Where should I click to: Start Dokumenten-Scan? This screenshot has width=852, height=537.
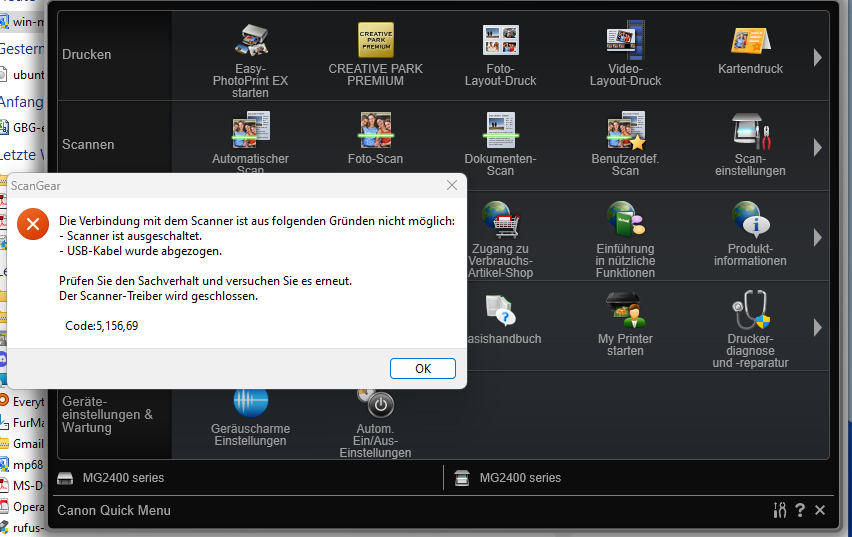(x=500, y=145)
